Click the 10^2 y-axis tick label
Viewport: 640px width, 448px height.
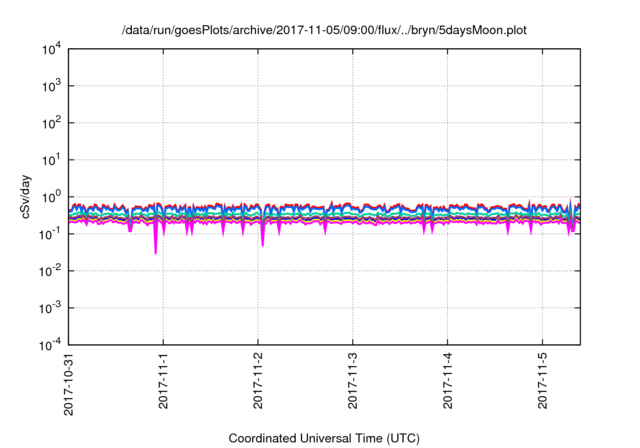tap(51, 123)
